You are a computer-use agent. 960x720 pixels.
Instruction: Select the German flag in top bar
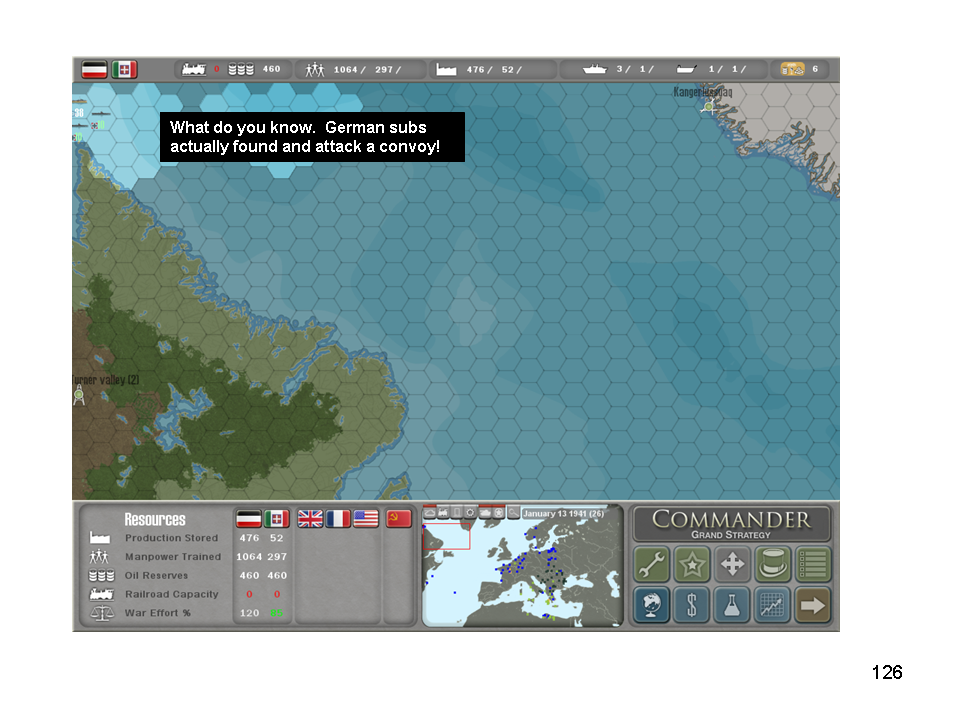(95, 70)
